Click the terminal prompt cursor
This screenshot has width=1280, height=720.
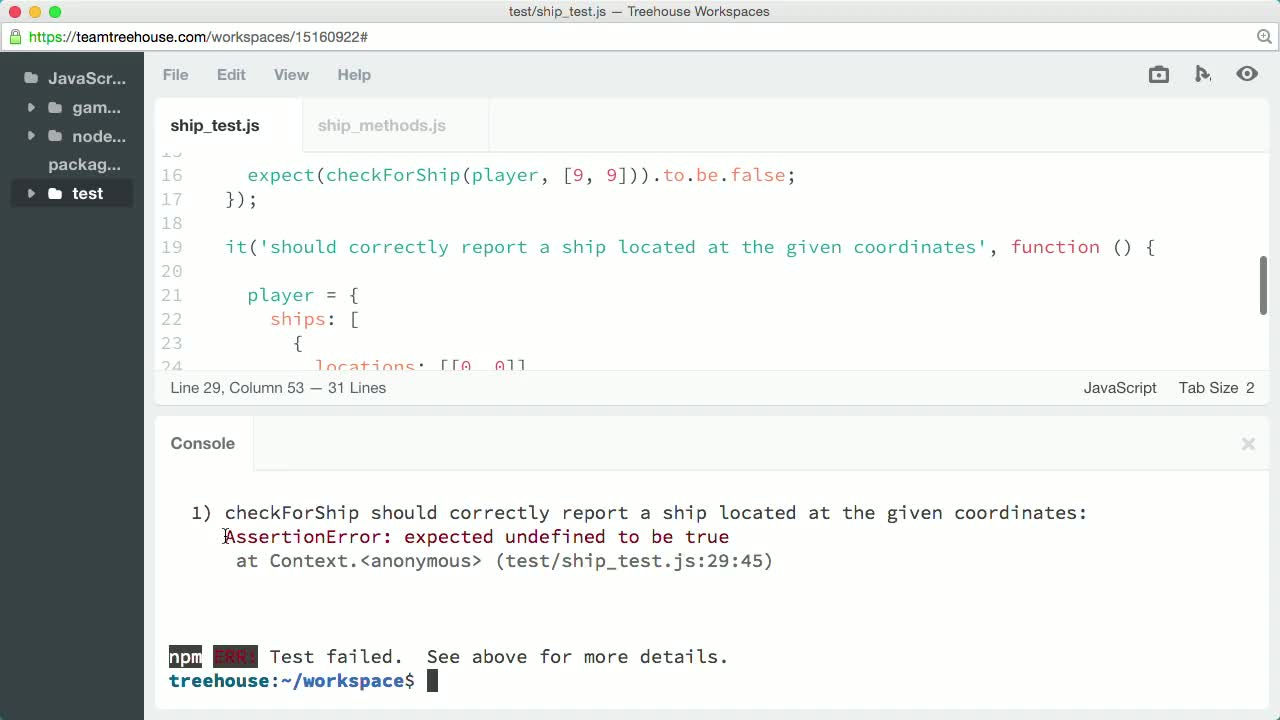(432, 681)
